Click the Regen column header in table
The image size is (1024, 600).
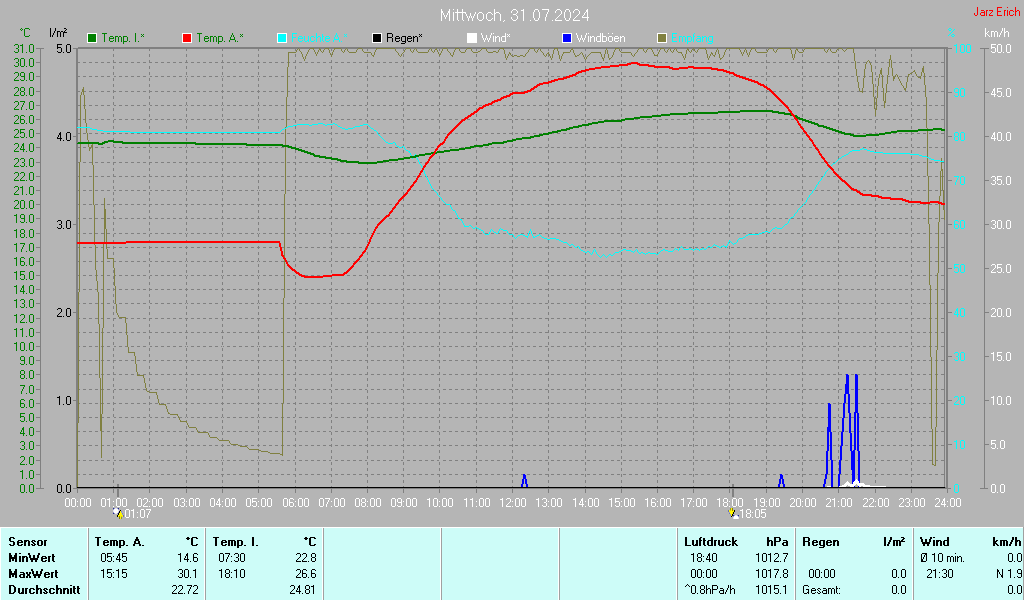[821, 541]
